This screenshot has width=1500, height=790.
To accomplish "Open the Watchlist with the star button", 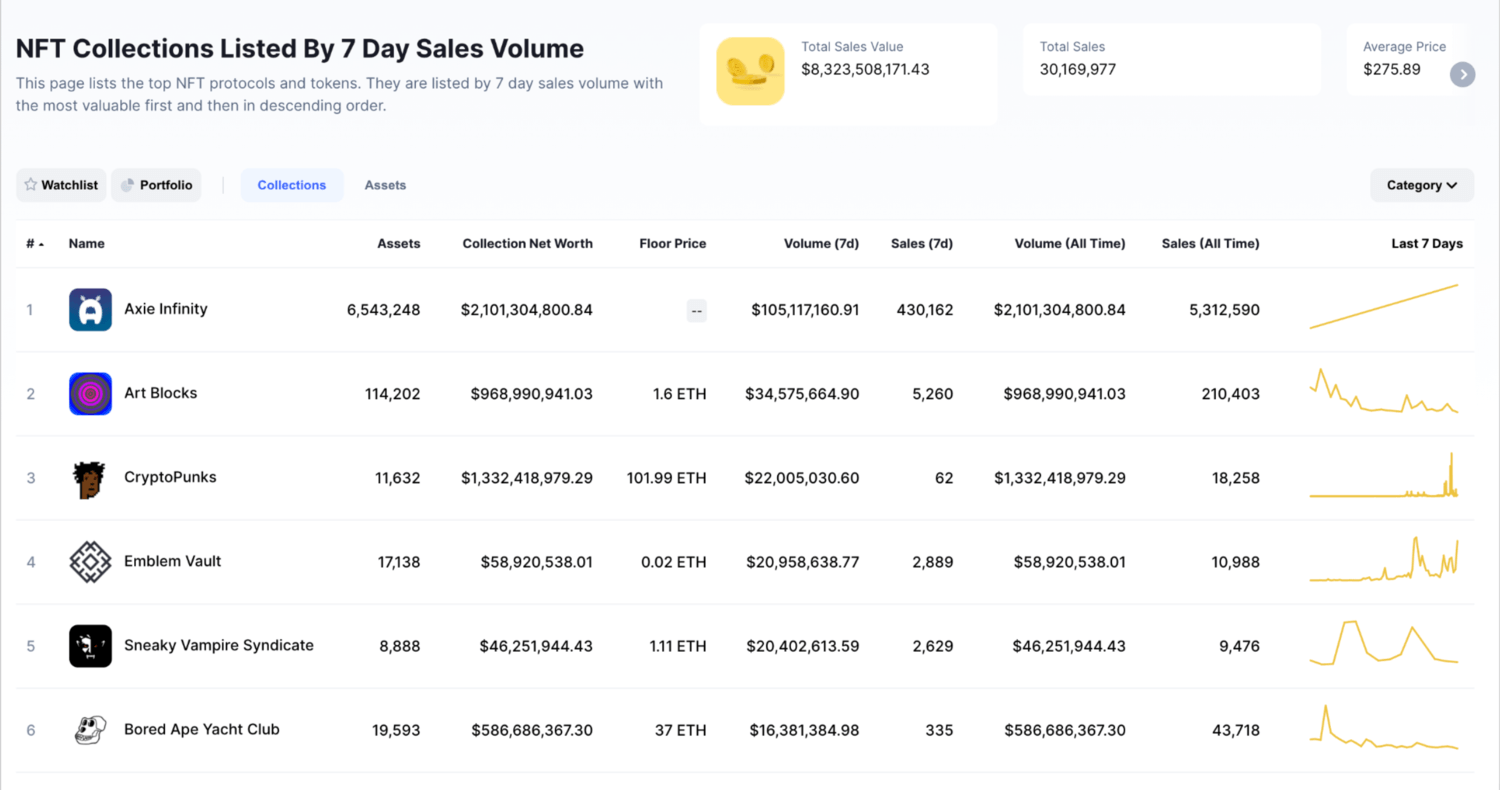I will [x=61, y=185].
